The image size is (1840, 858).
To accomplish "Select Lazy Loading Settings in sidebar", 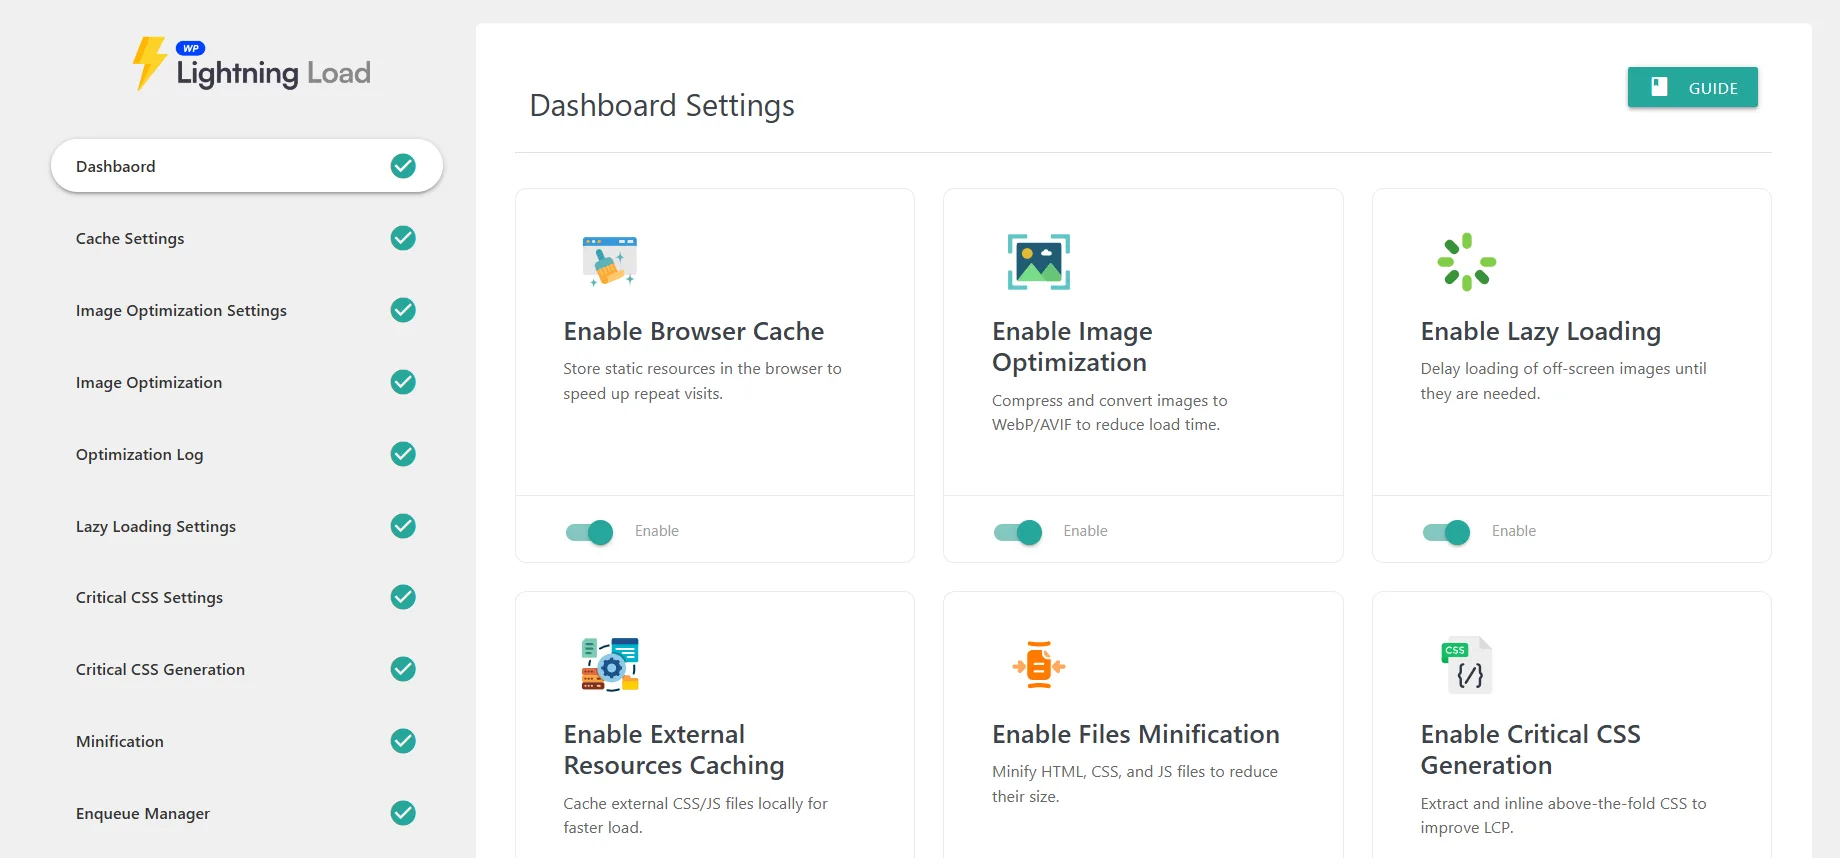I will point(156,526).
